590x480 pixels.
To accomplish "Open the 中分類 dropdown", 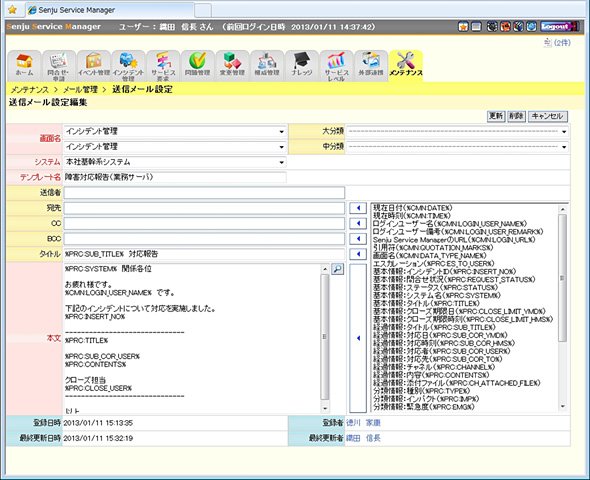I will coord(457,147).
